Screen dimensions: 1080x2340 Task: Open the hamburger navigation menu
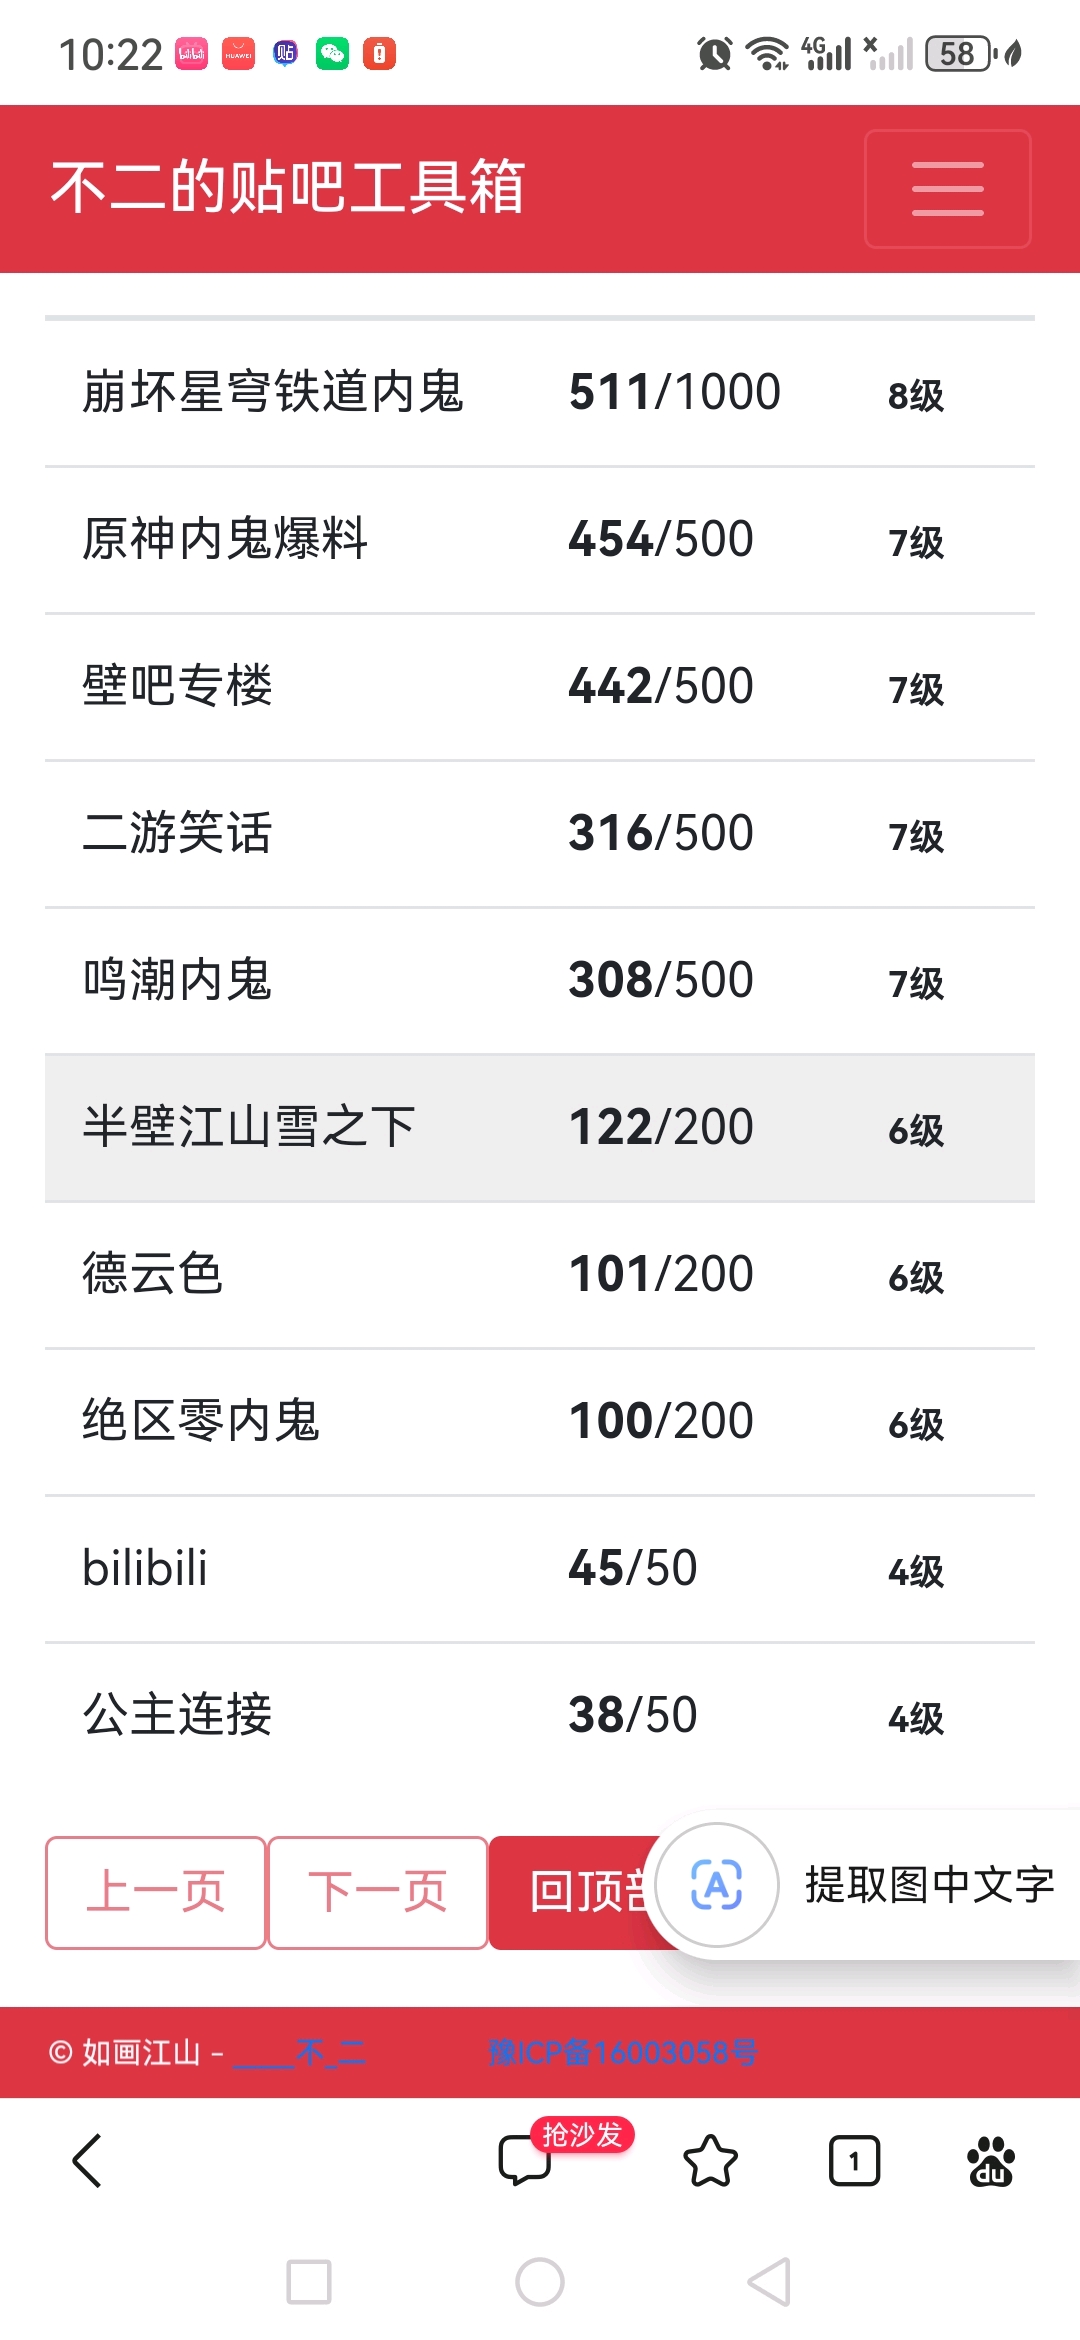coord(947,188)
